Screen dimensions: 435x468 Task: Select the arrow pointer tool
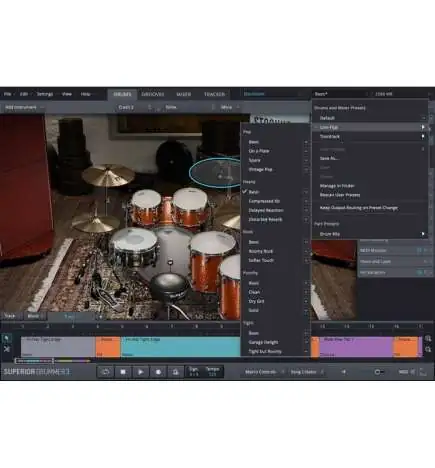[x=6, y=338]
